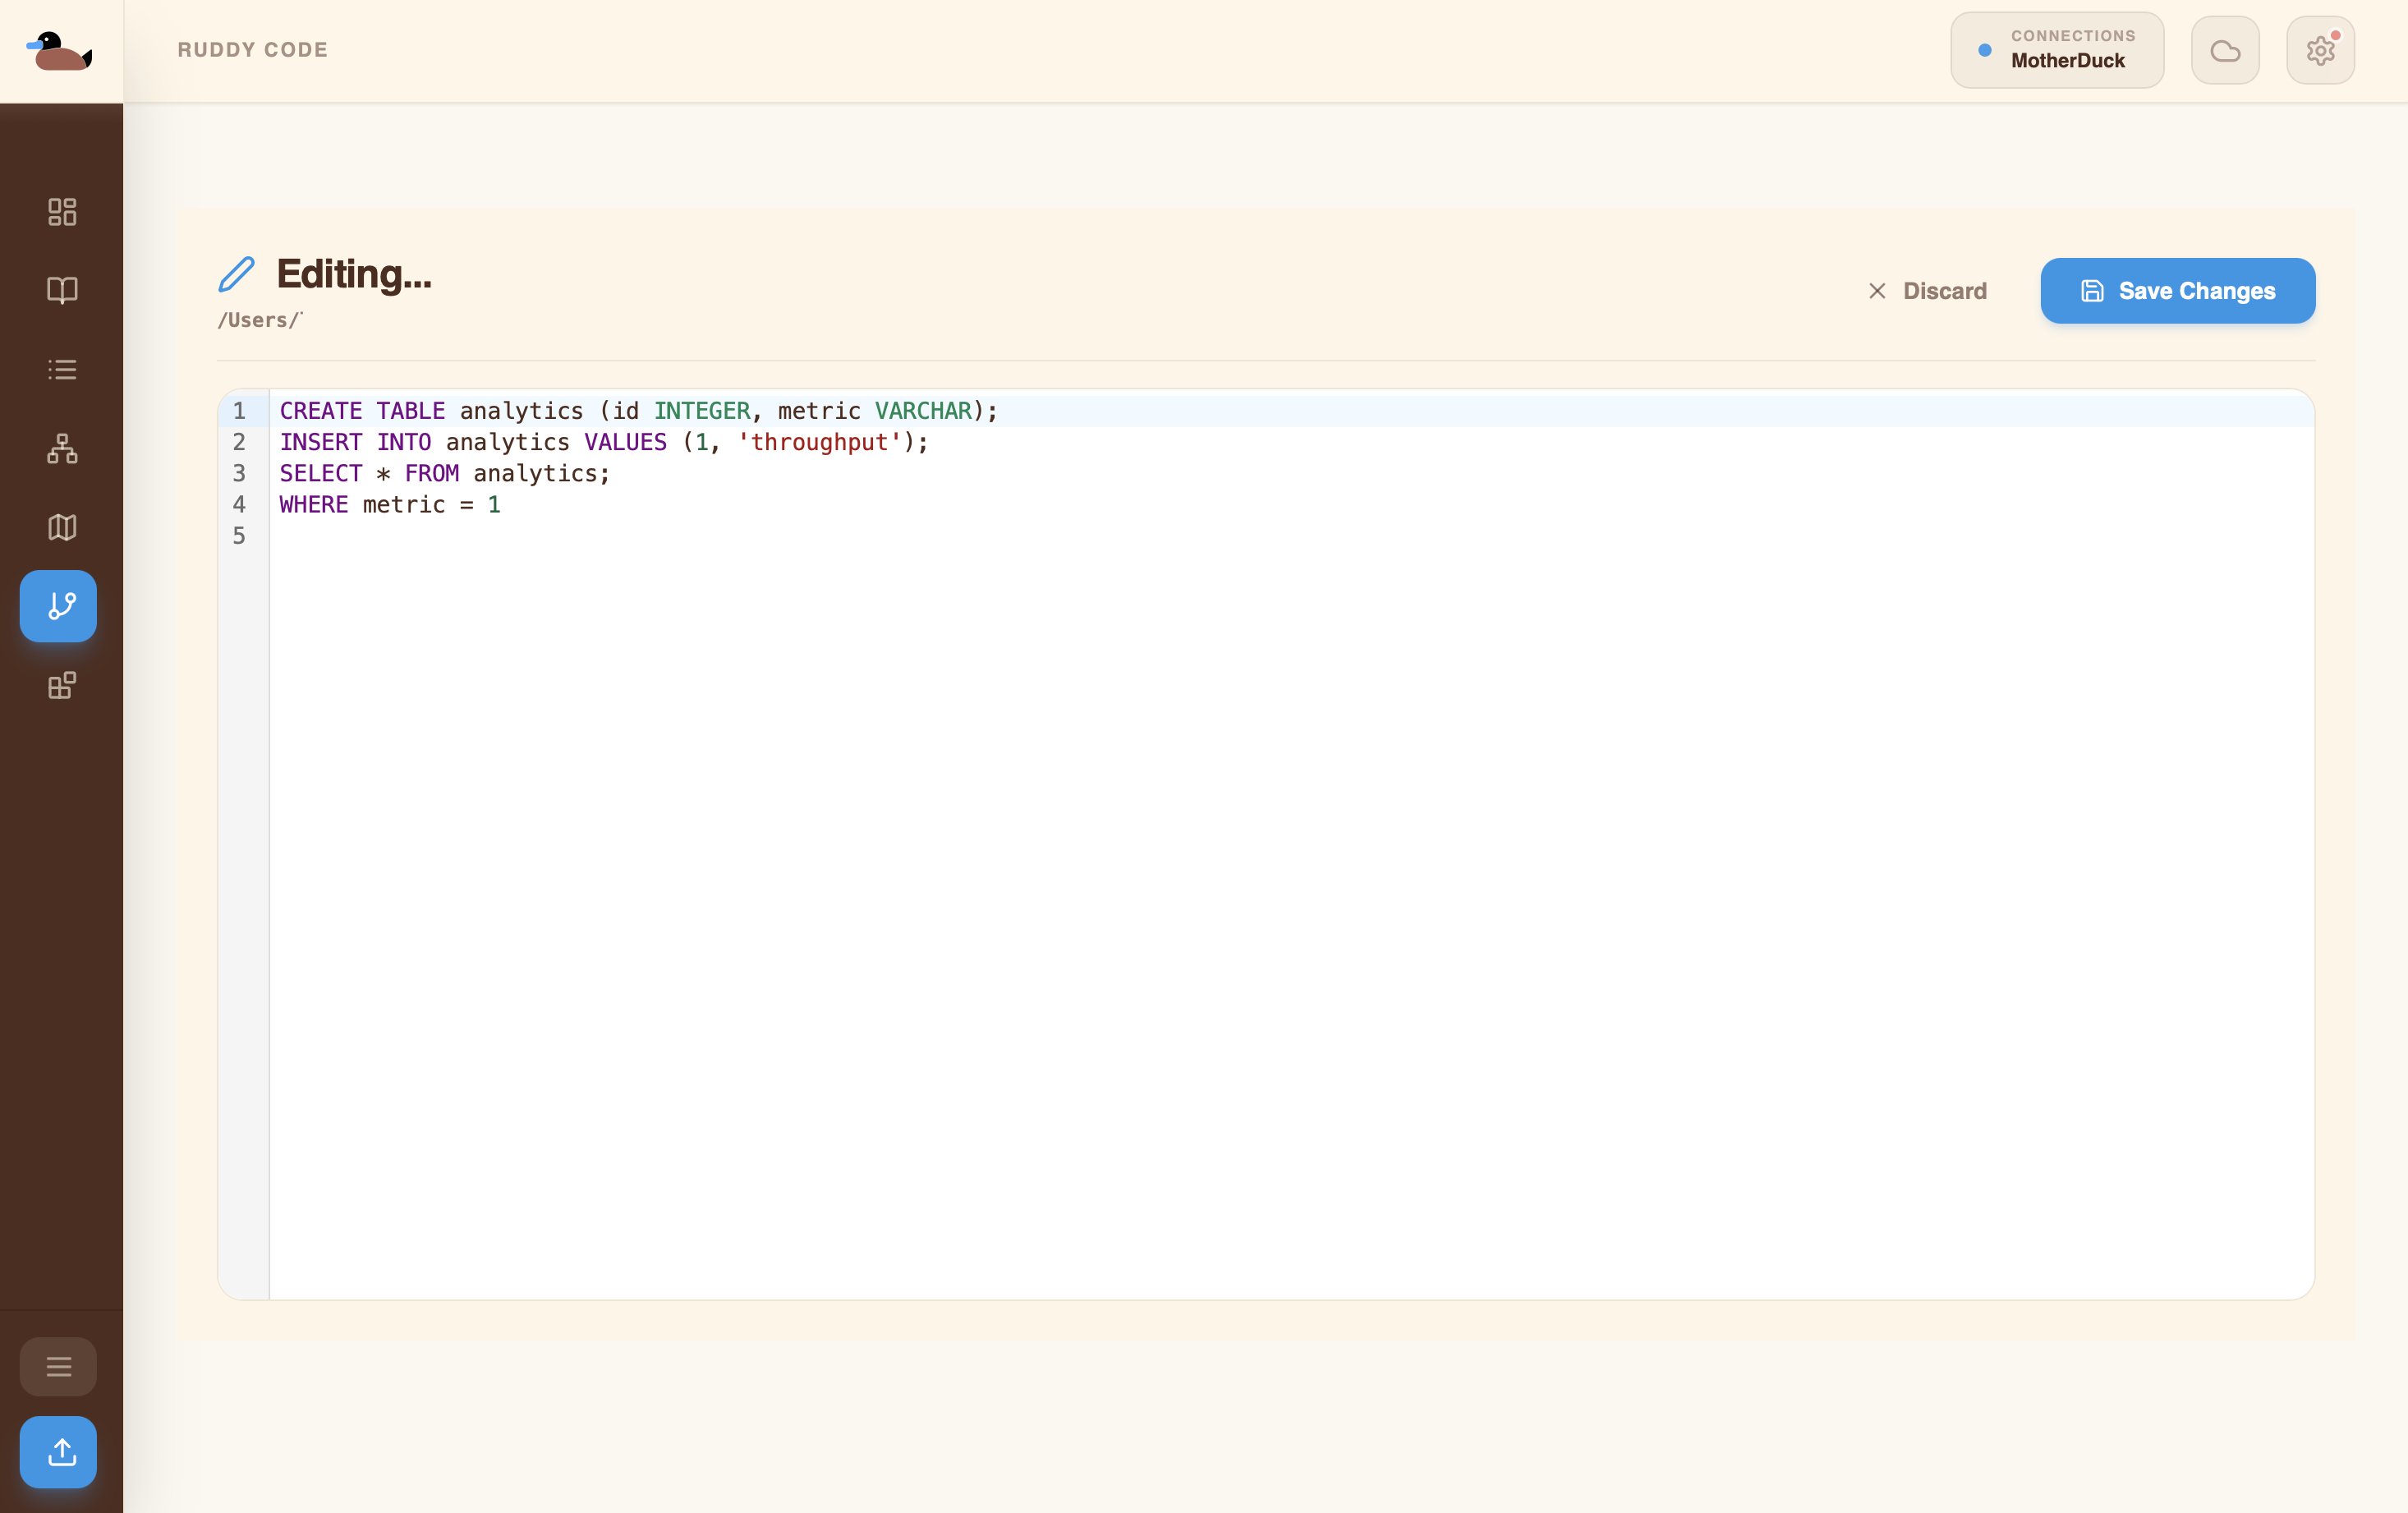
Task: Open the MotherDuck connections selector
Action: [x=2057, y=49]
